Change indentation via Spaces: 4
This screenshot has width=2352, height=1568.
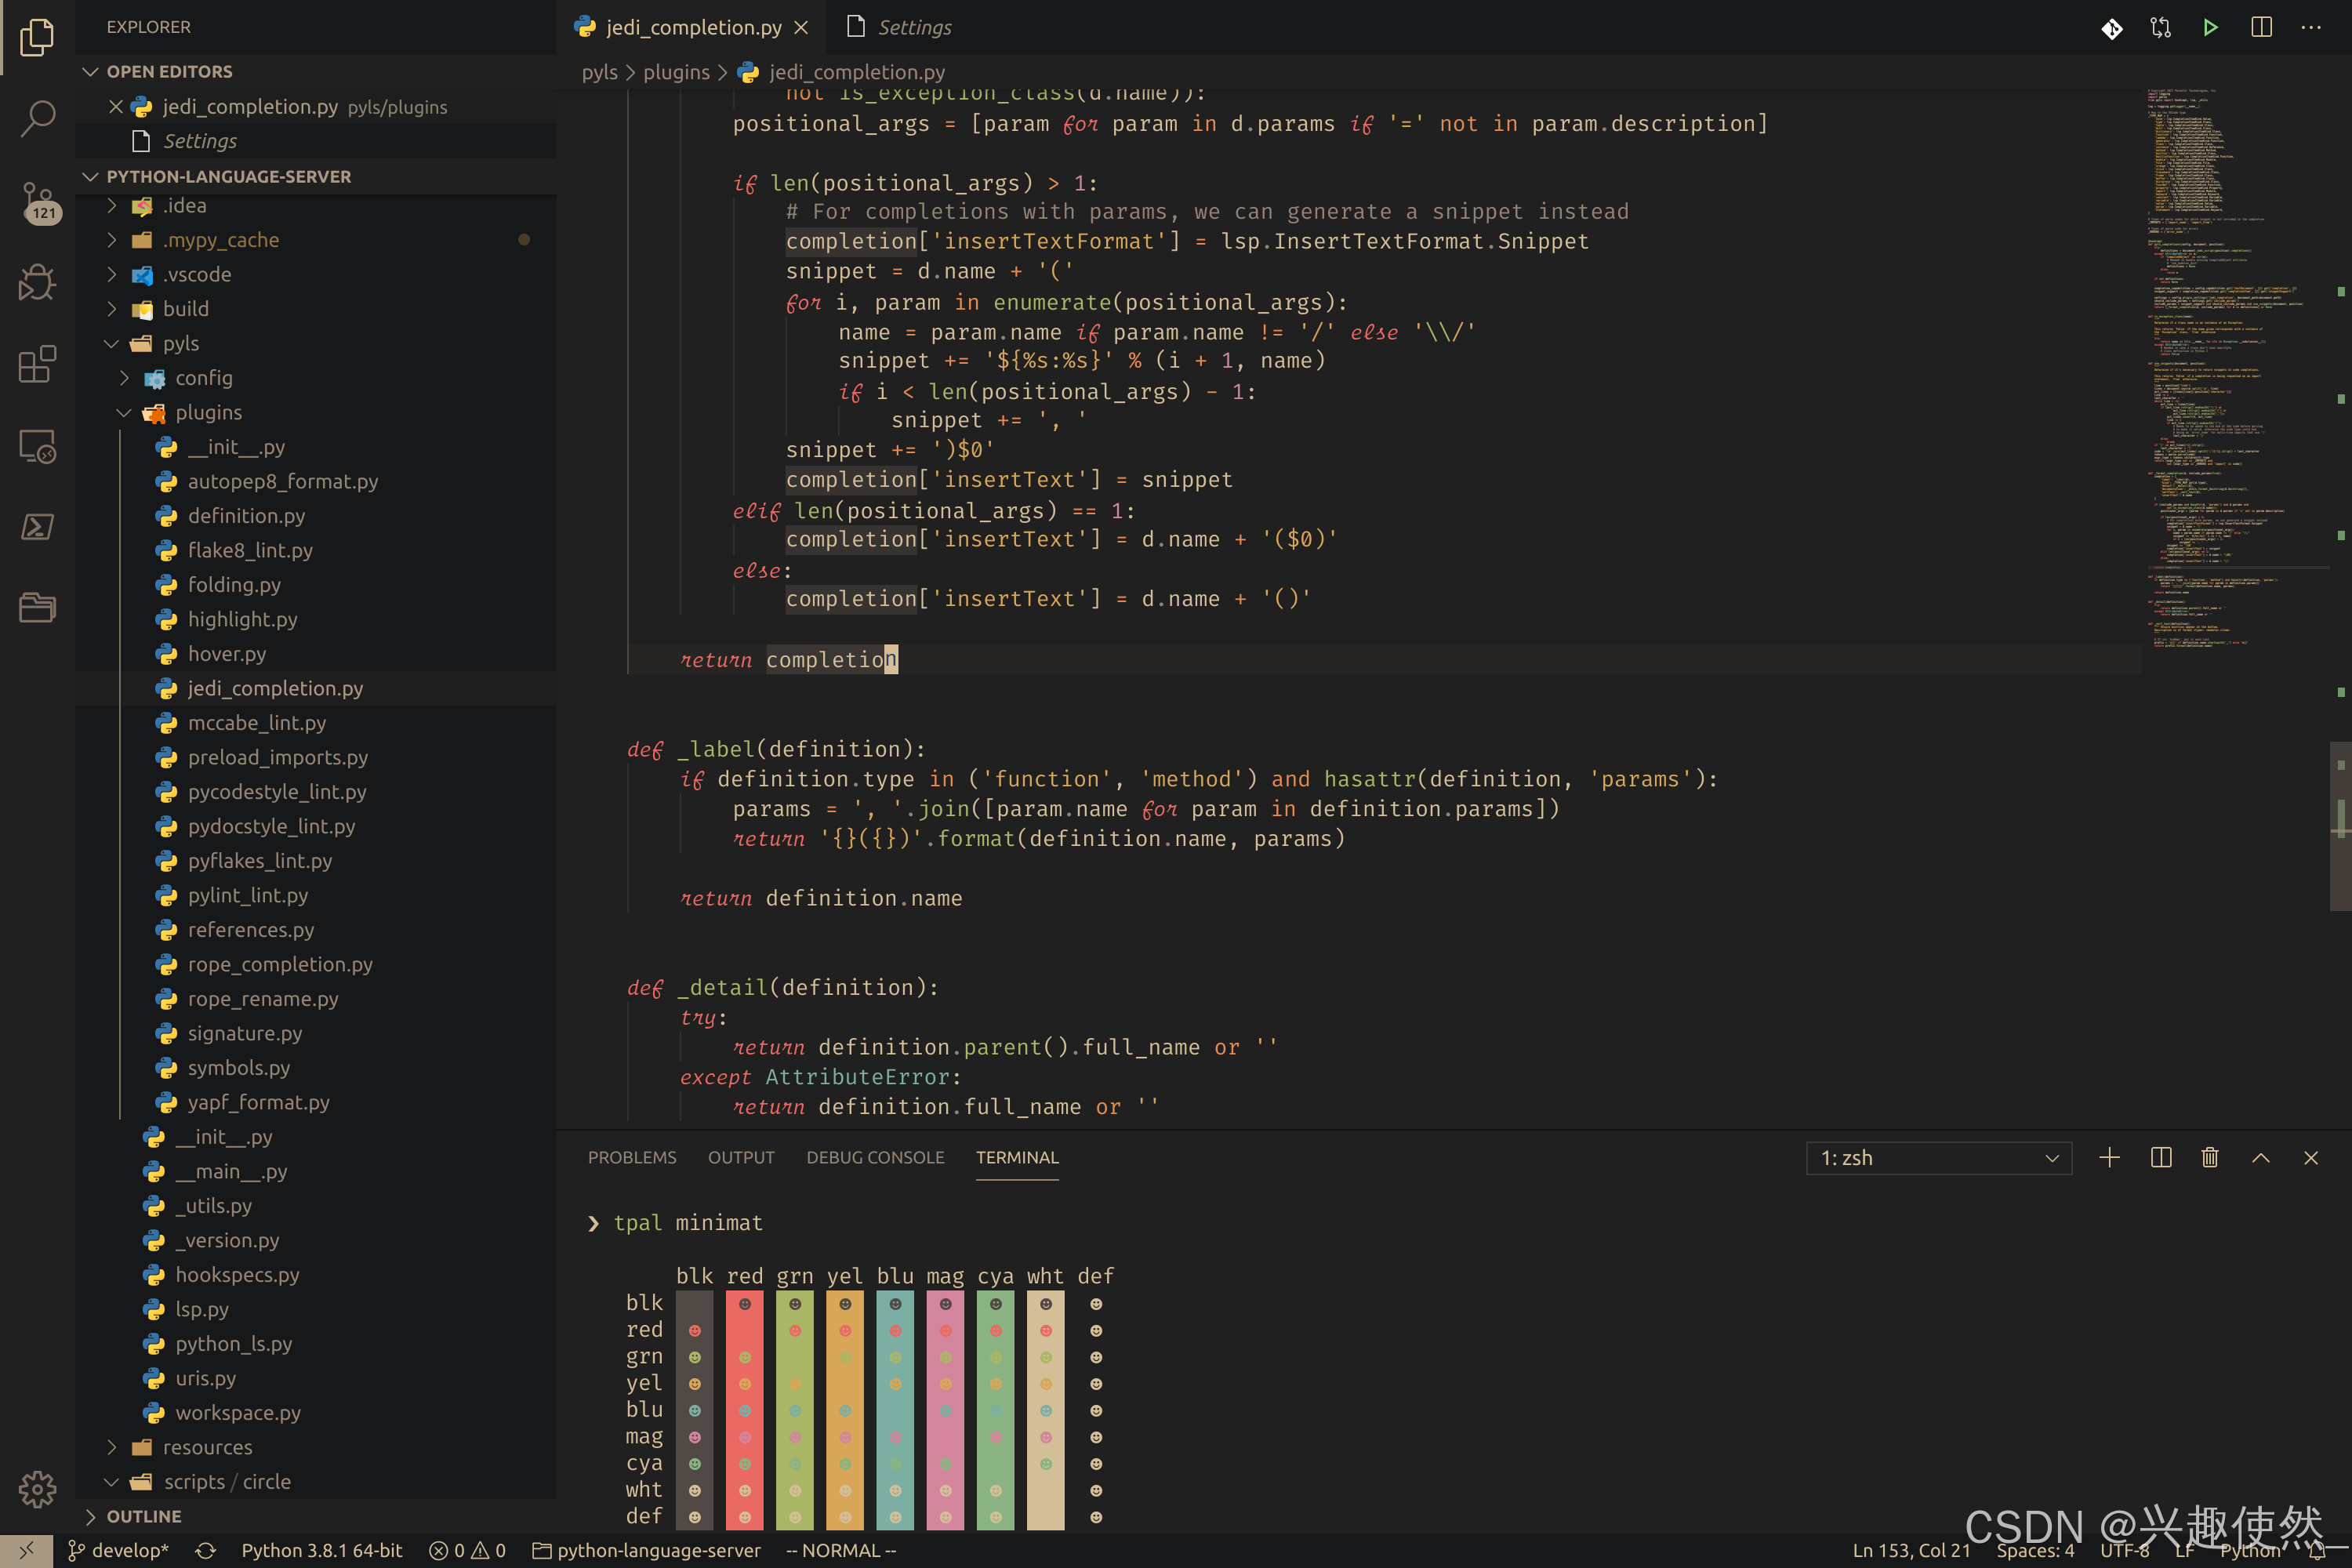2035,1550
